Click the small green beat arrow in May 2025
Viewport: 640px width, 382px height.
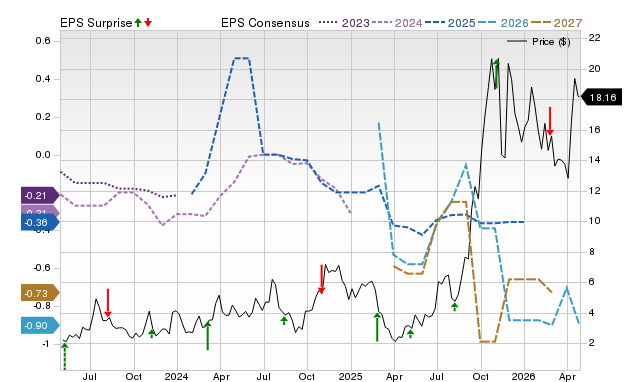410,333
